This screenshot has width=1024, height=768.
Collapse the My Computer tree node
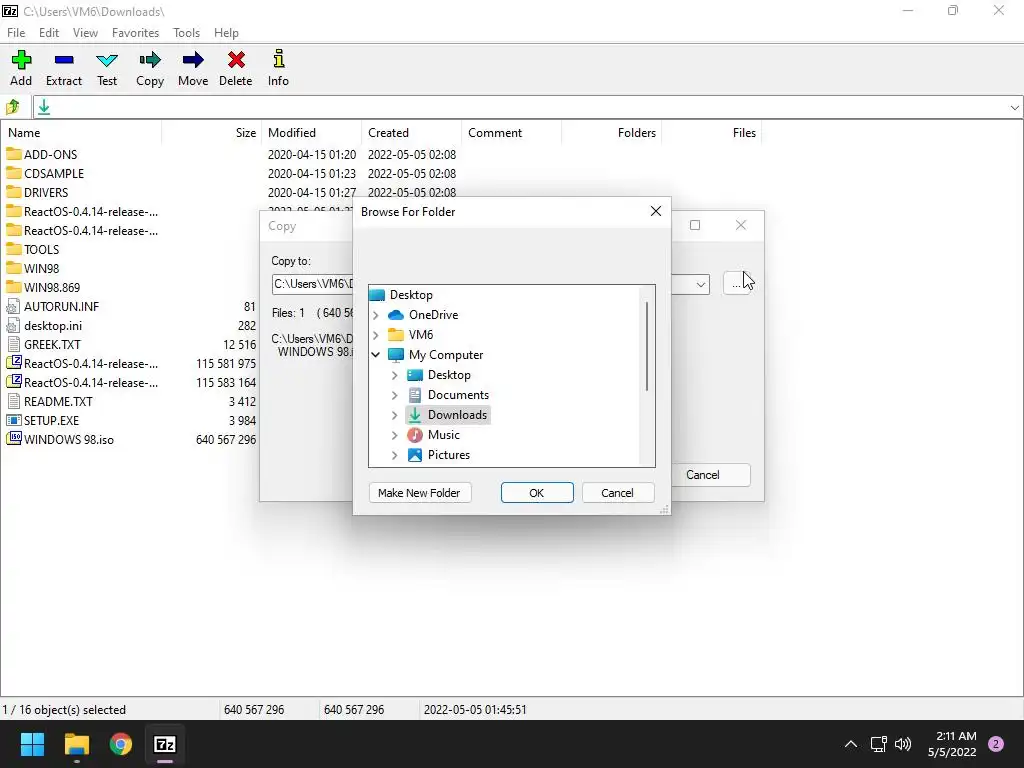tap(376, 355)
